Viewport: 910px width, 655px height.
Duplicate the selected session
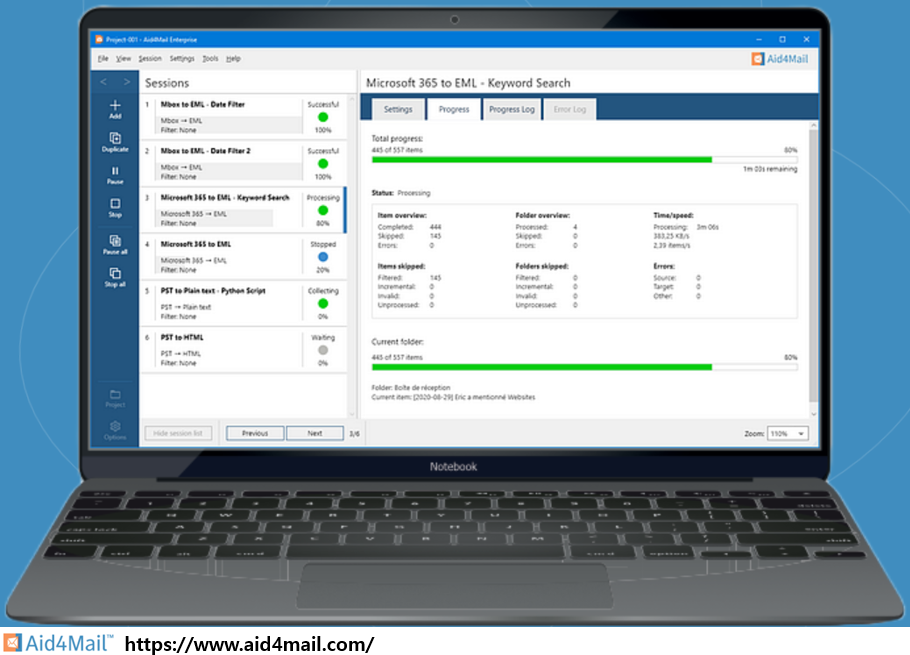115,140
